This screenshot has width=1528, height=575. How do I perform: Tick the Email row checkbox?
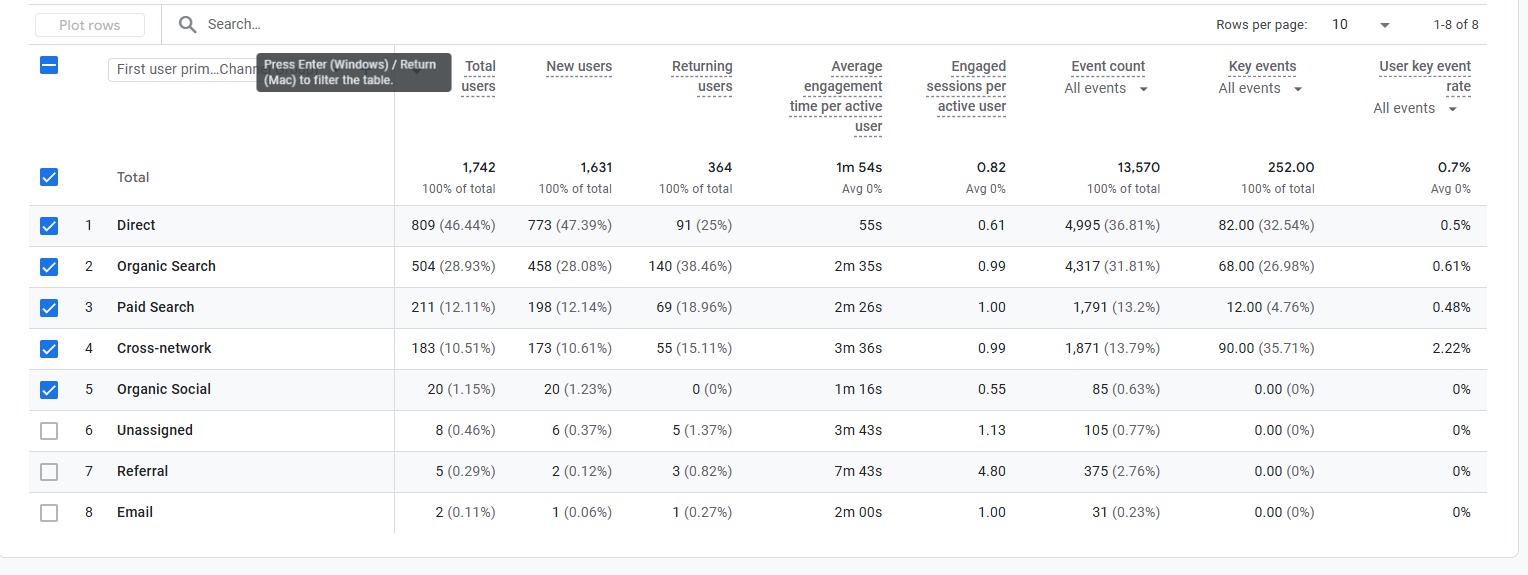point(49,513)
